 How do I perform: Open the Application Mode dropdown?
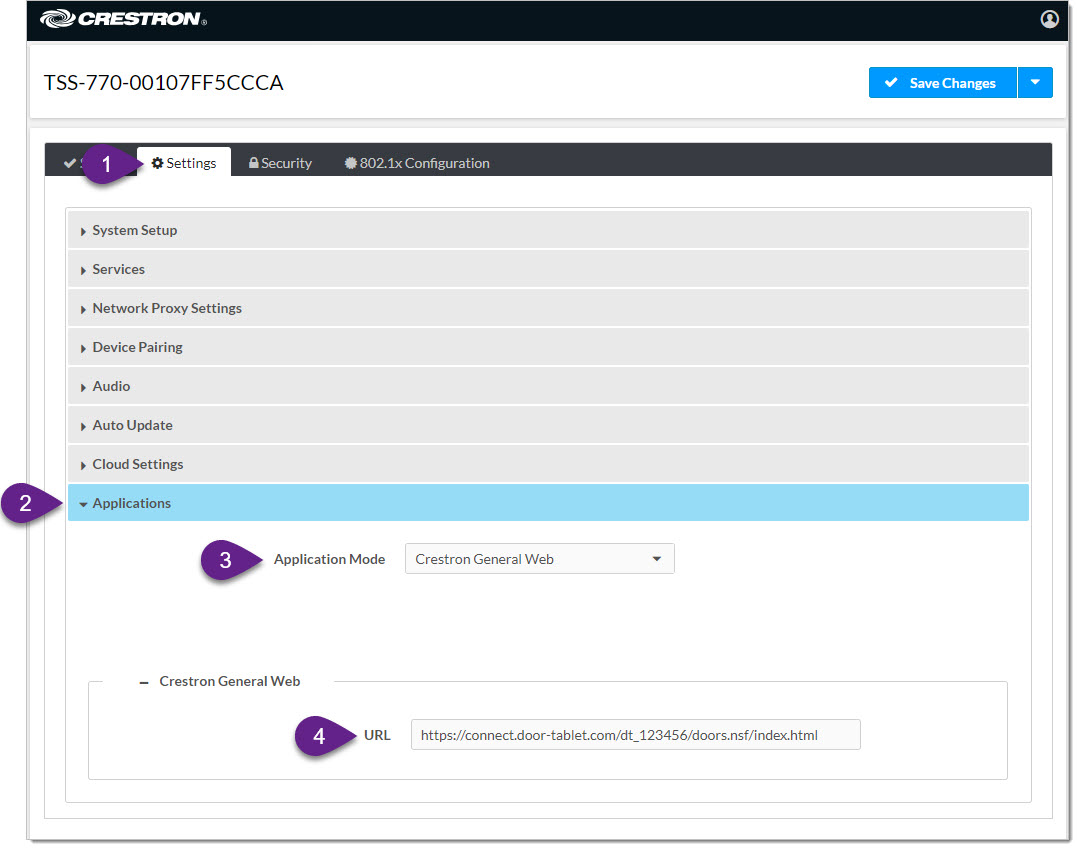(x=539, y=559)
